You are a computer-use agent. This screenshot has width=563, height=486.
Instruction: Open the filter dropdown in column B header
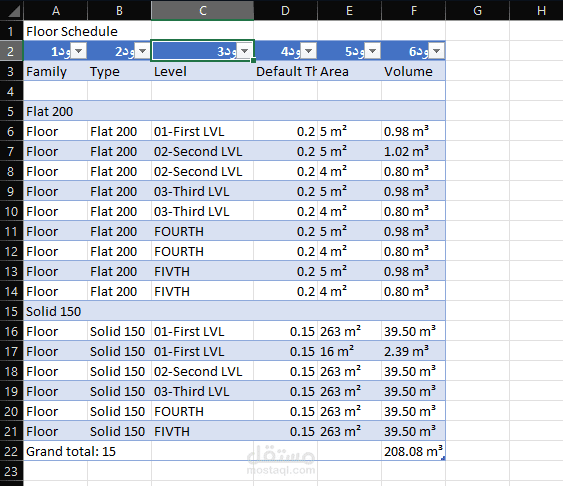(143, 51)
